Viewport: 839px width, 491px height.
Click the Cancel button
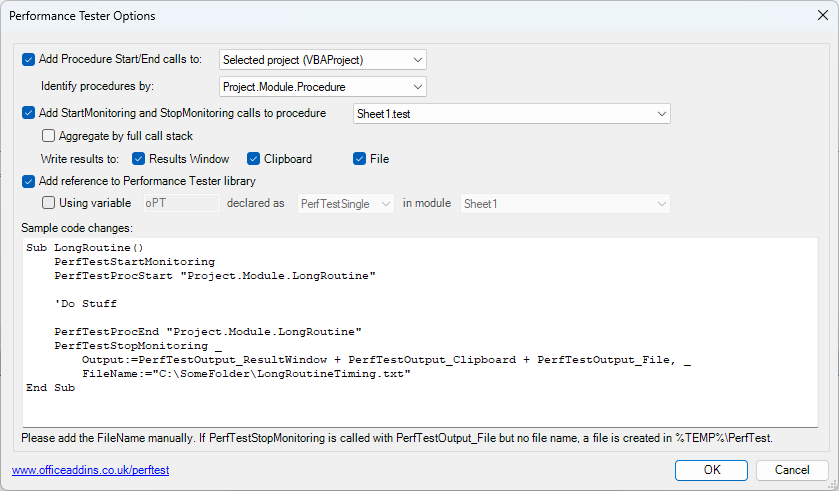click(791, 470)
